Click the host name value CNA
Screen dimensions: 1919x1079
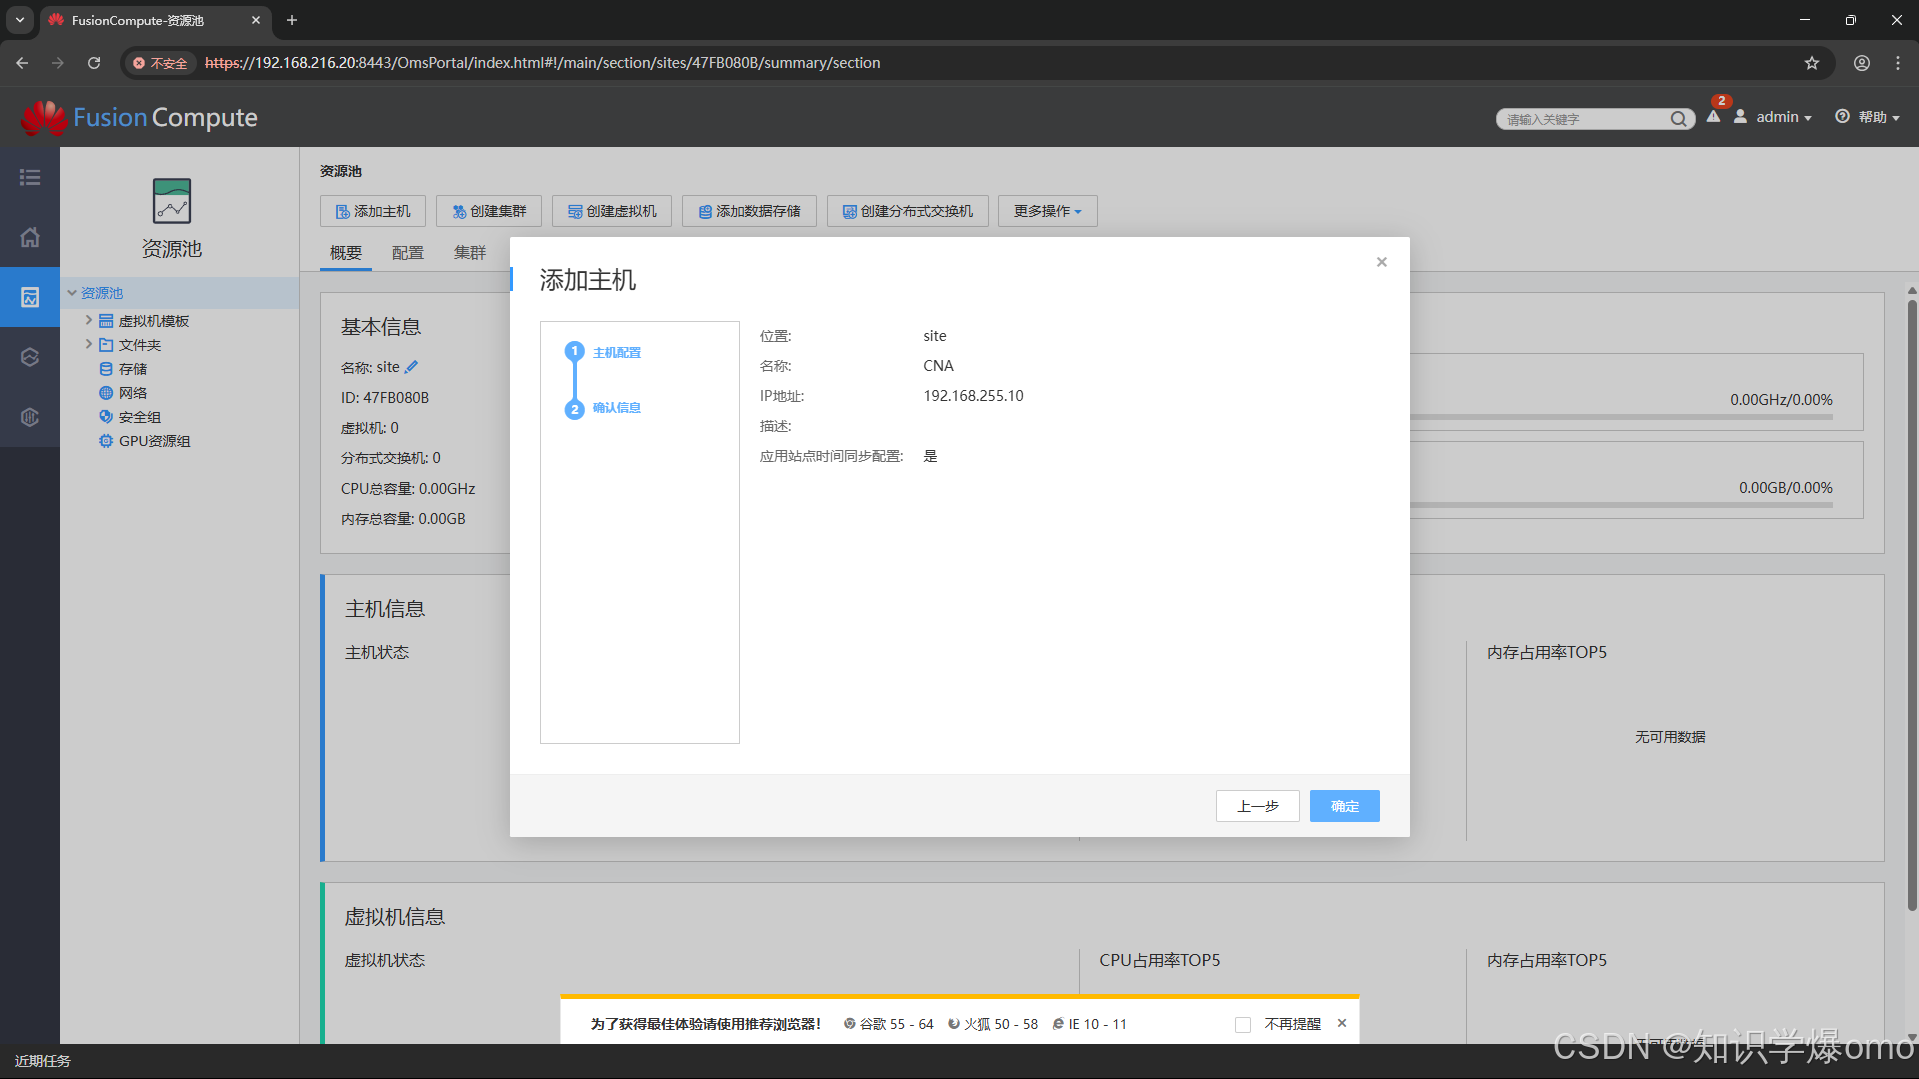click(x=938, y=366)
